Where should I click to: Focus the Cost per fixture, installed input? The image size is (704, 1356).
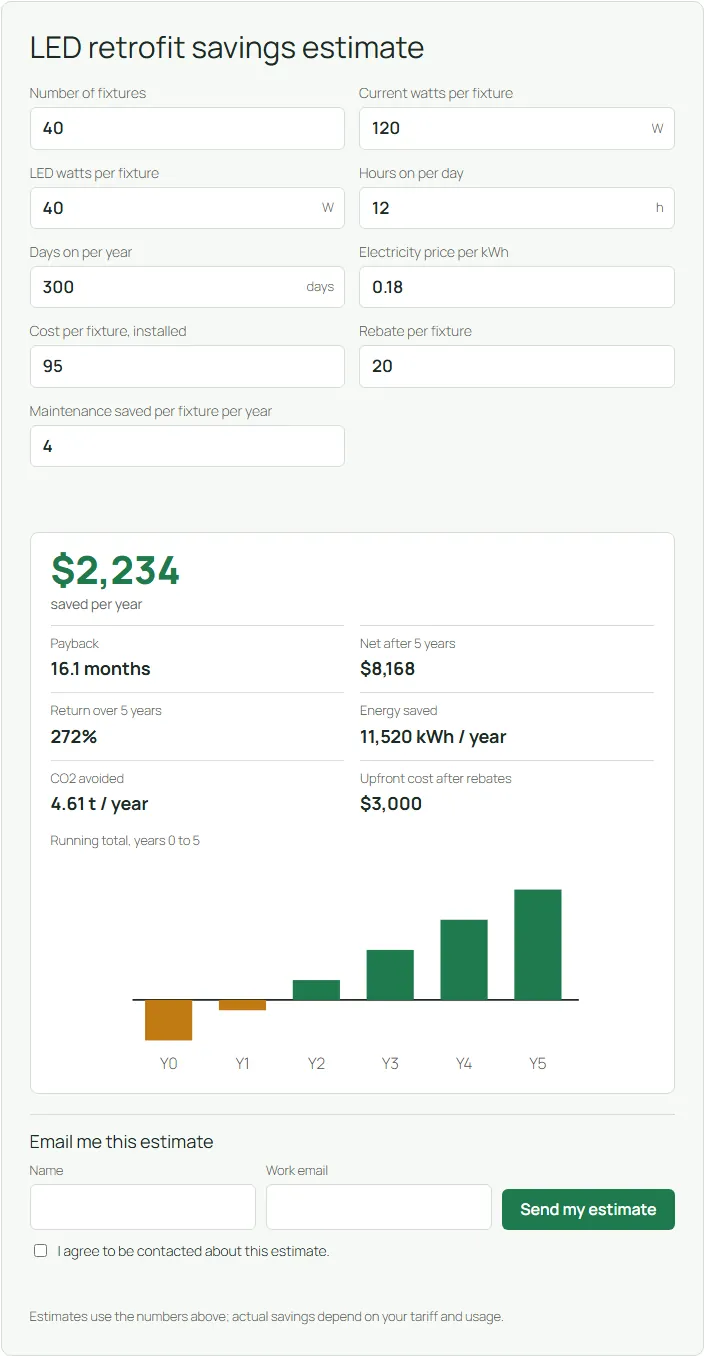[x=187, y=366]
